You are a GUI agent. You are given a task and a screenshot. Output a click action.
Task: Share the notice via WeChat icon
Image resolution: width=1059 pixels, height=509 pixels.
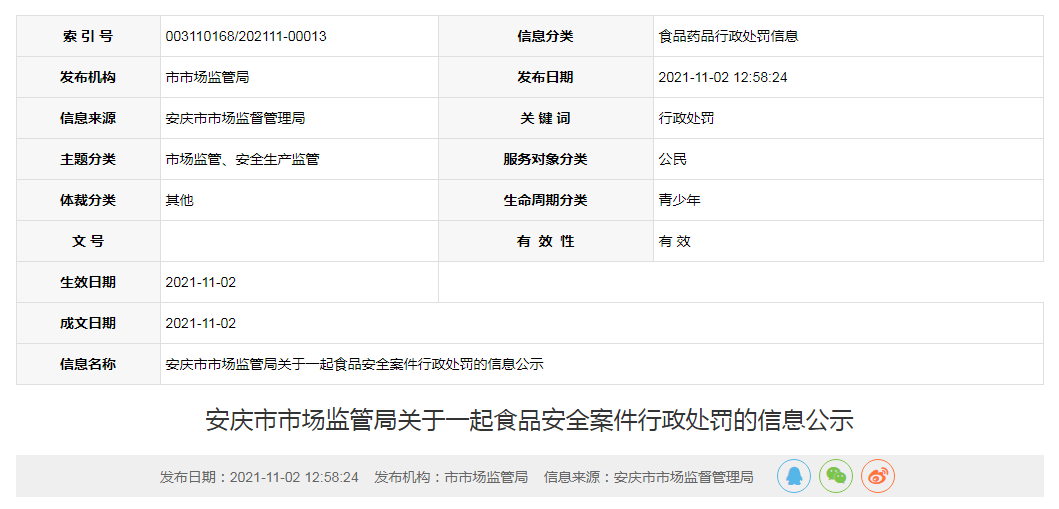tap(835, 476)
